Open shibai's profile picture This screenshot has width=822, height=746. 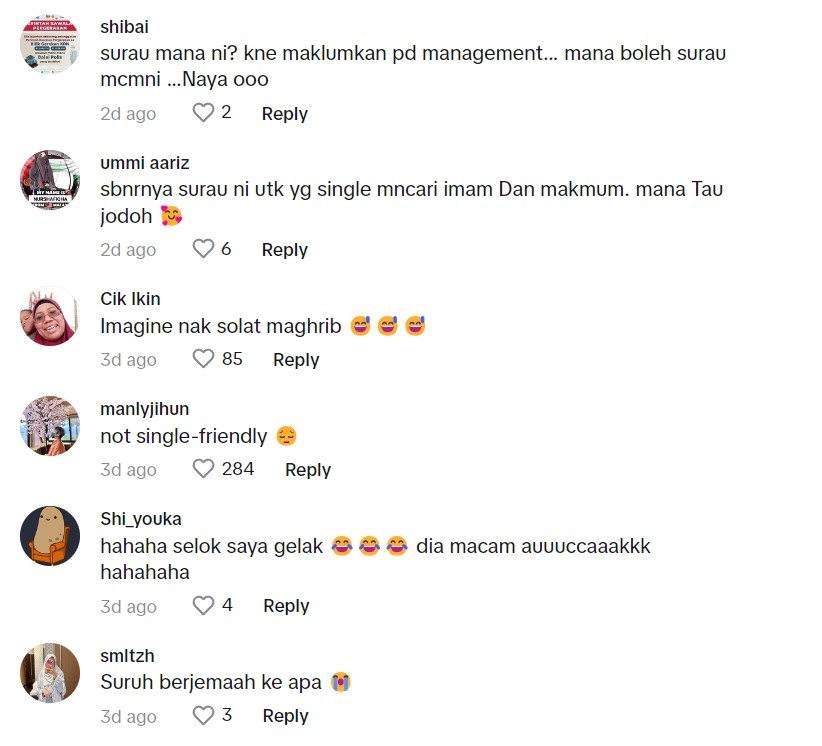50,44
